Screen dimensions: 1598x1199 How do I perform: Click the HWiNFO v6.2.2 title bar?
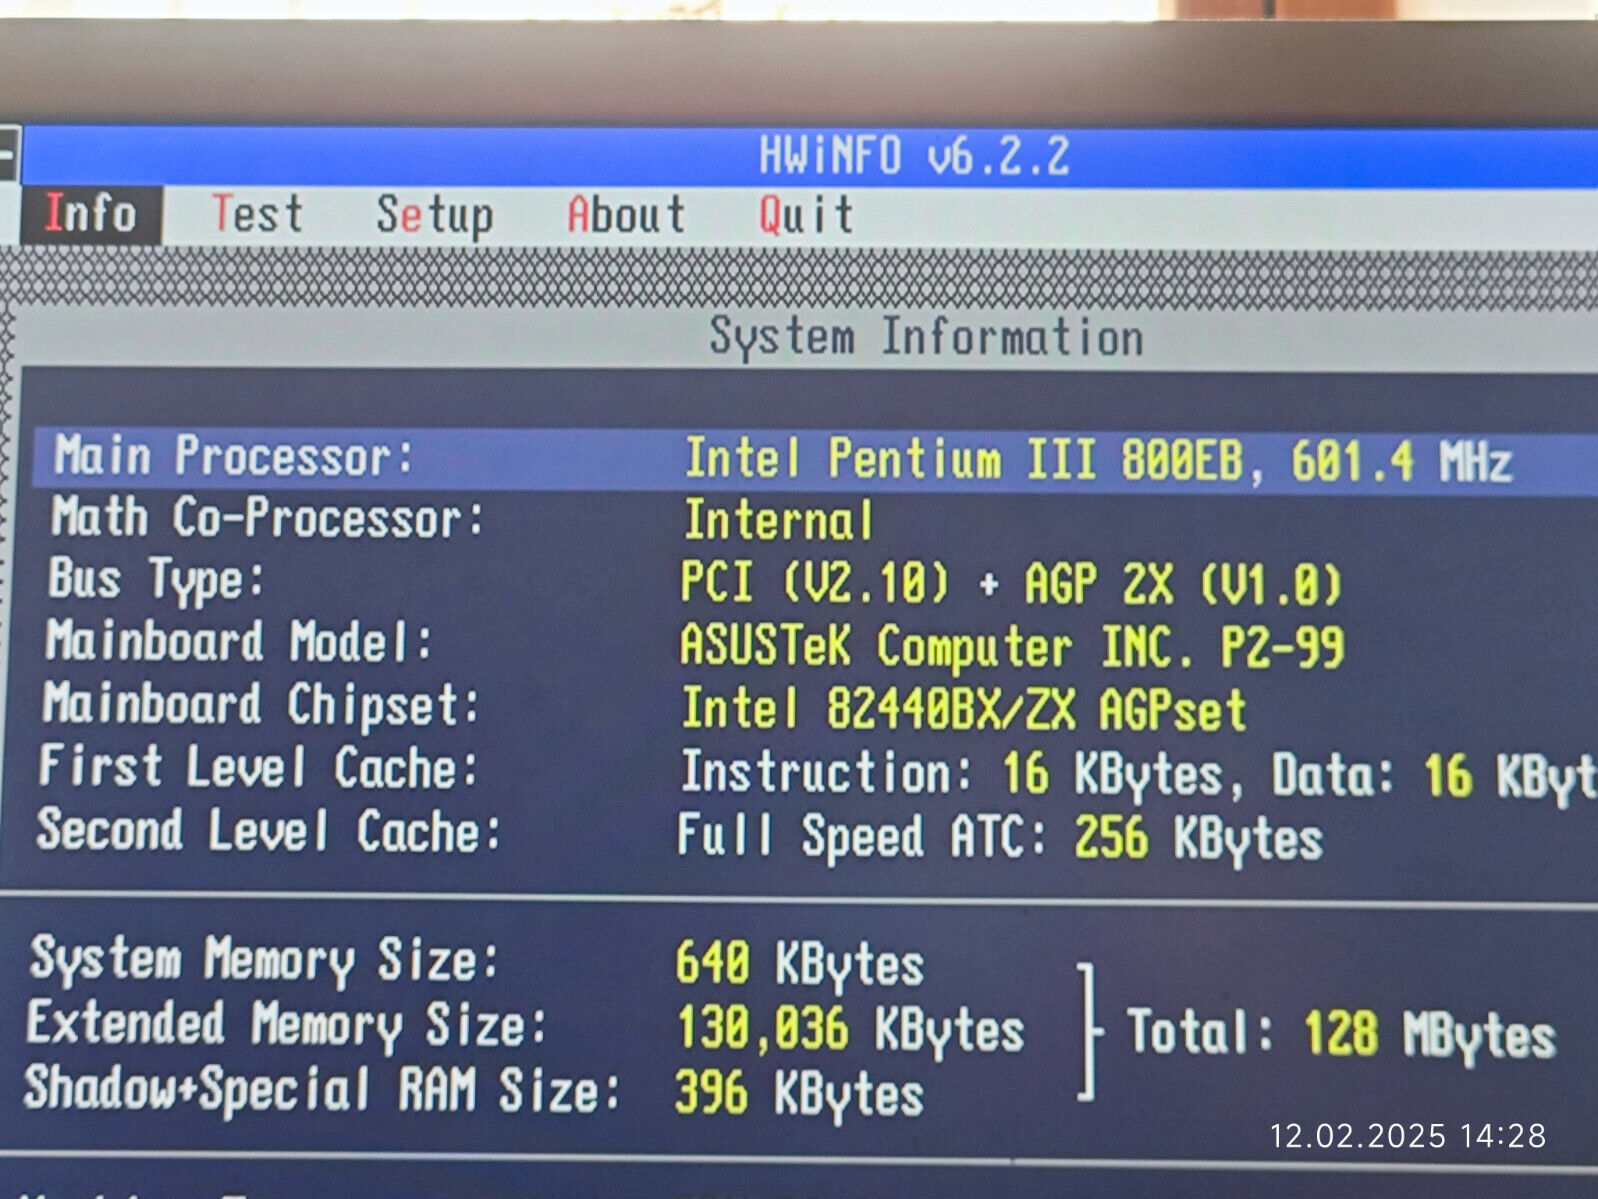[x=913, y=157]
